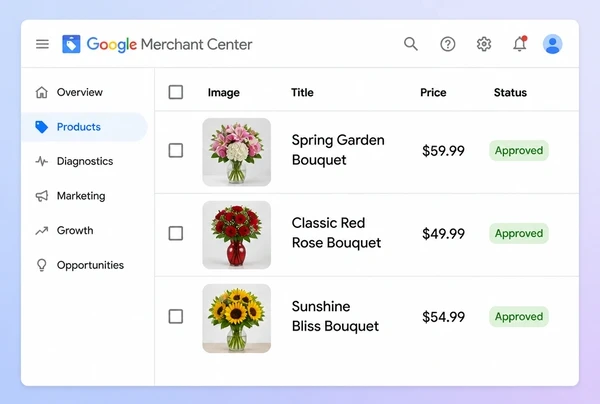Click the Classic Red Rose Bouquet title
This screenshot has width=600, height=404.
[336, 233]
